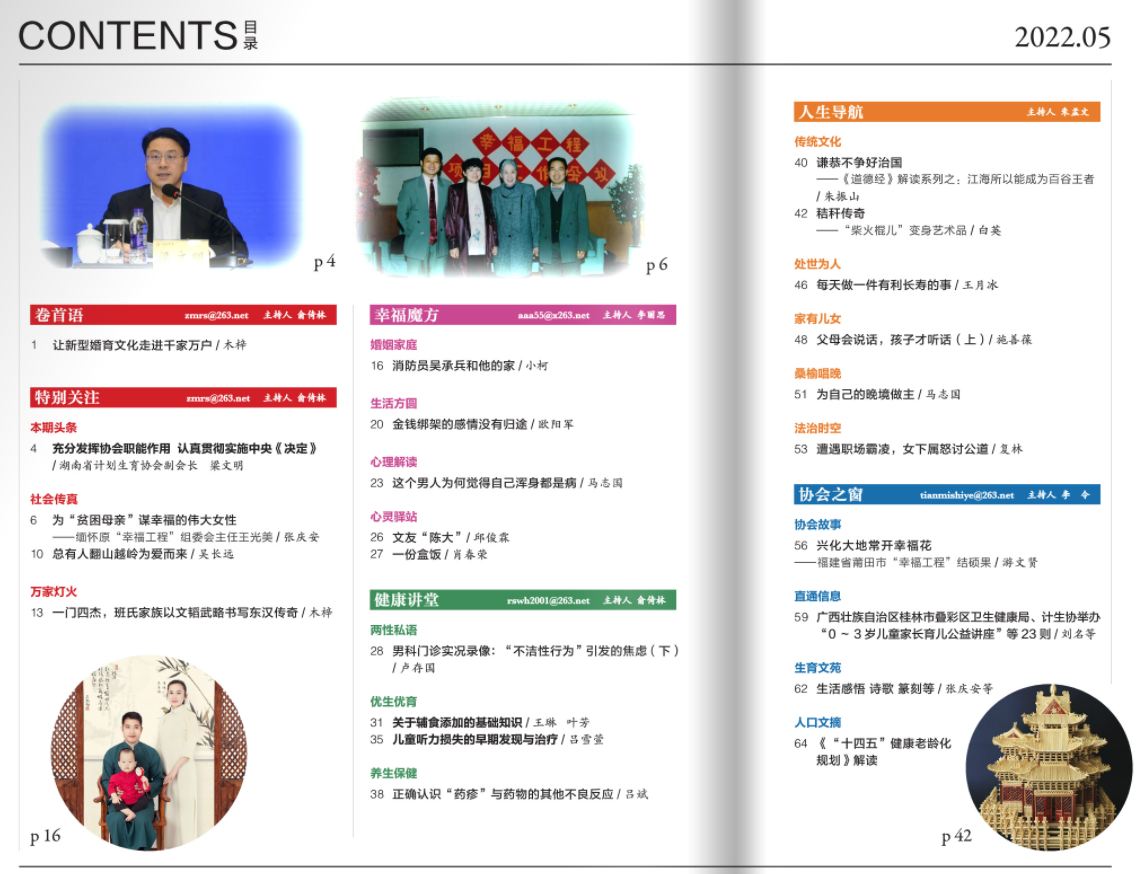Click the red 卷首语 section header
The image size is (1139, 874).
click(183, 315)
